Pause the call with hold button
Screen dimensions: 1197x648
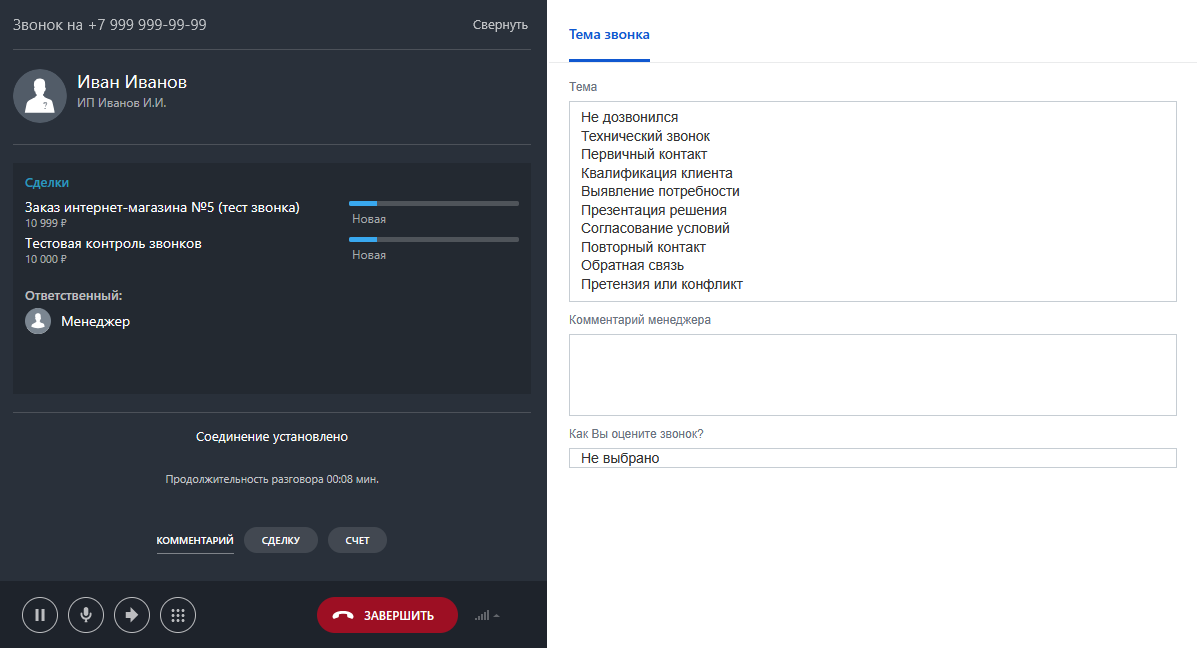click(x=40, y=615)
